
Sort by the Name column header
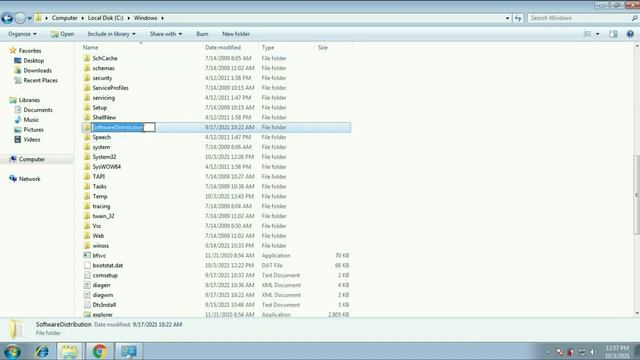click(x=90, y=47)
